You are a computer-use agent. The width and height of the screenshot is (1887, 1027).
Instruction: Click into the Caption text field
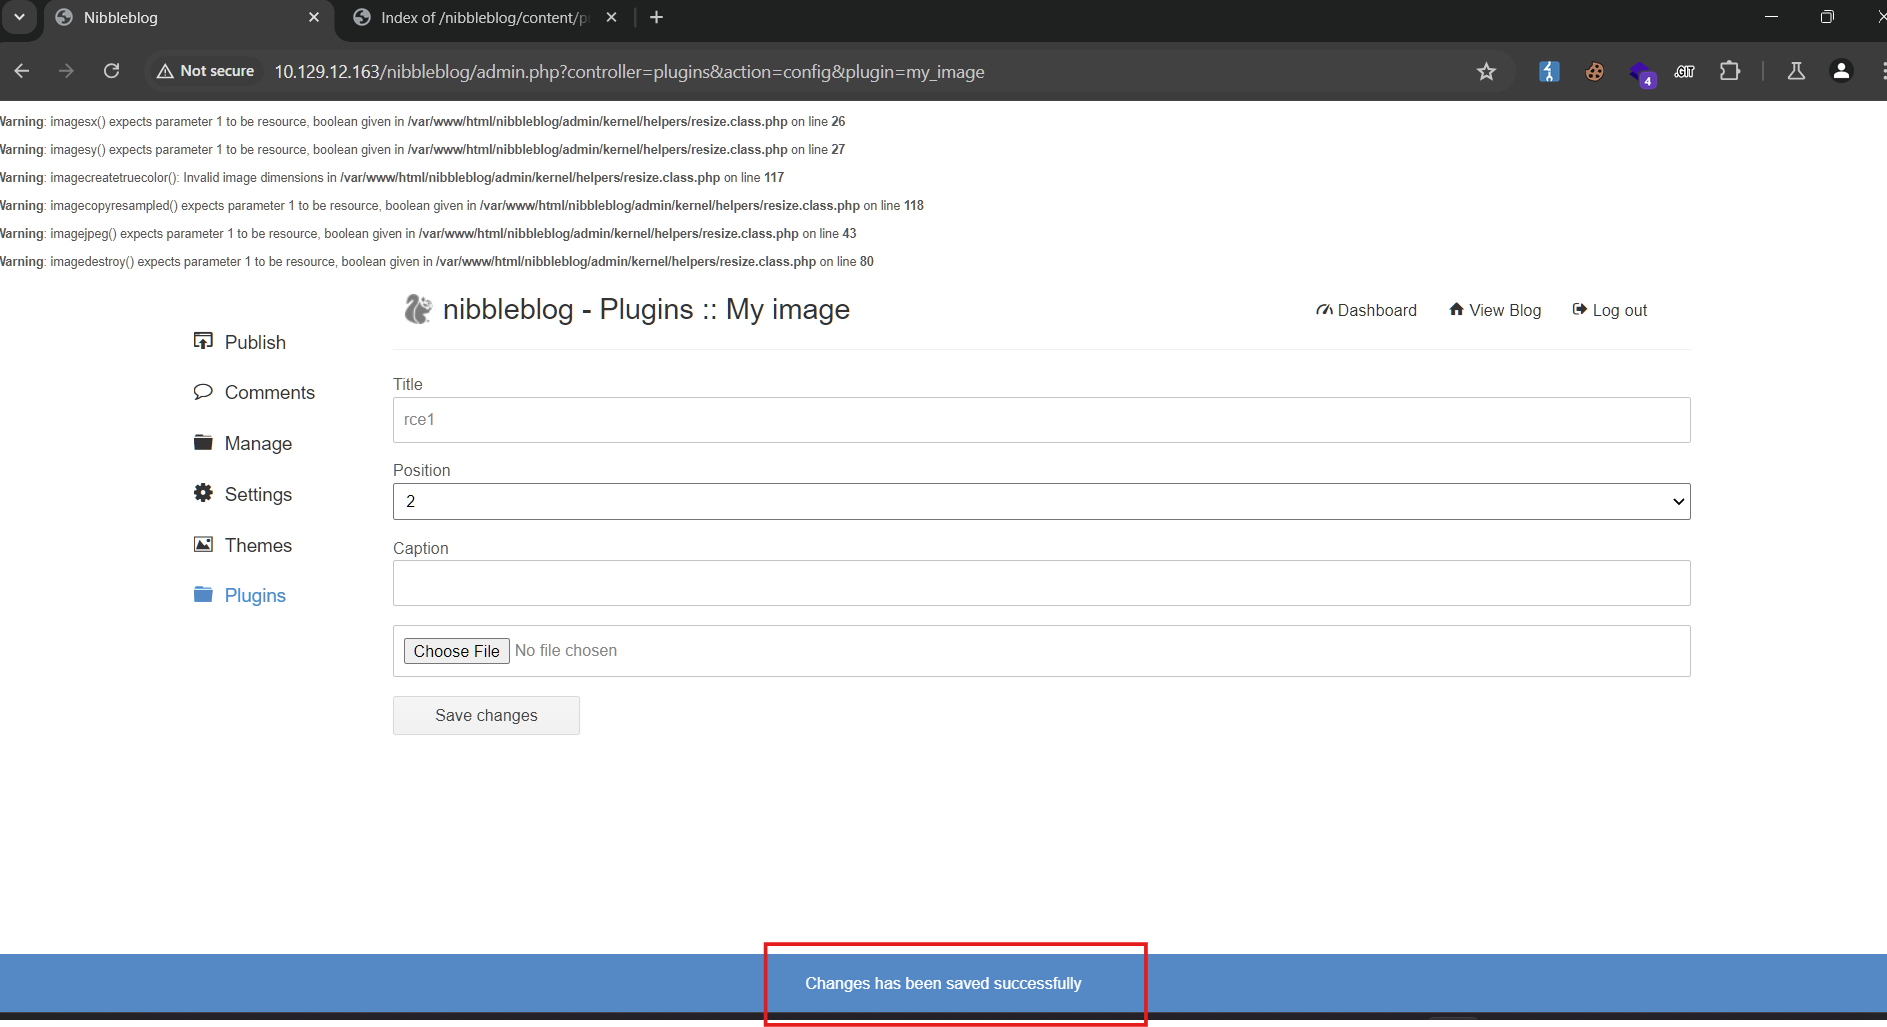pos(1041,583)
